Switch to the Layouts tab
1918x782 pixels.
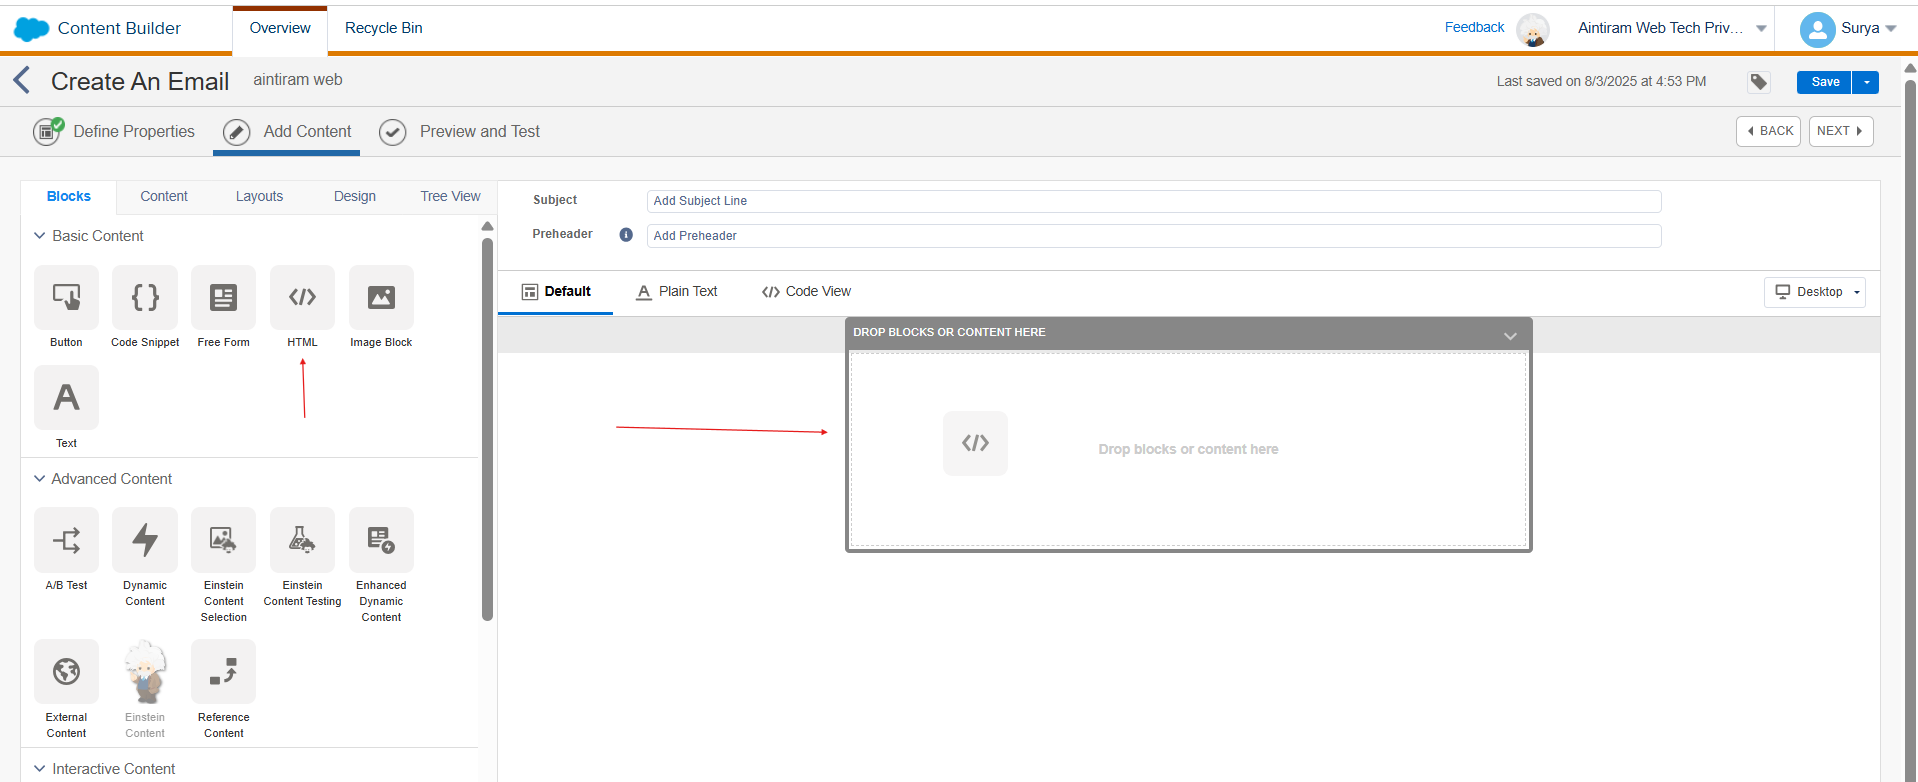259,196
